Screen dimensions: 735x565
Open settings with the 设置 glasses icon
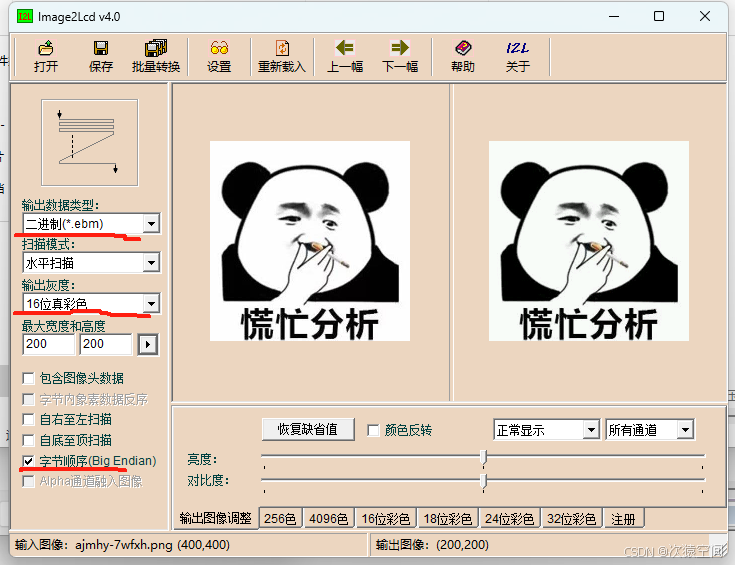219,56
